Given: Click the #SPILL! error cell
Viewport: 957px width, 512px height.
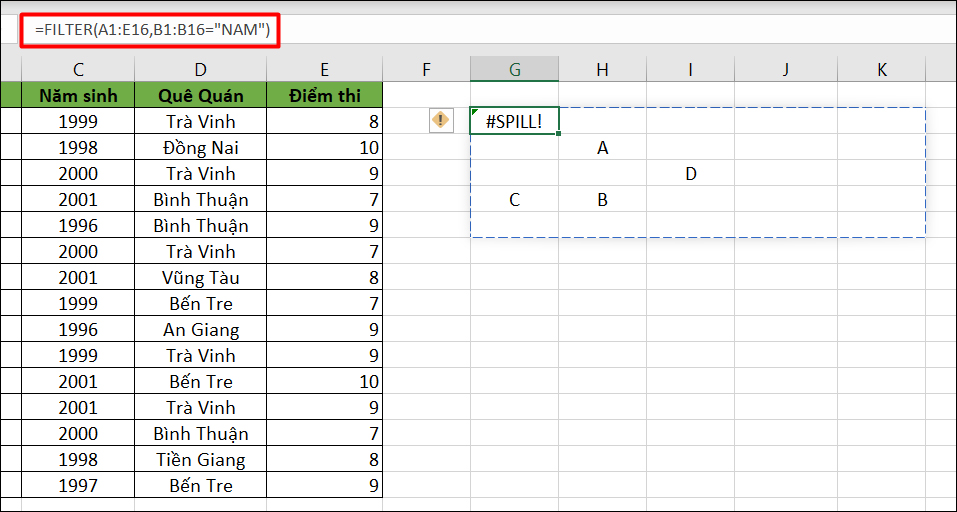Looking at the screenshot, I should point(515,121).
